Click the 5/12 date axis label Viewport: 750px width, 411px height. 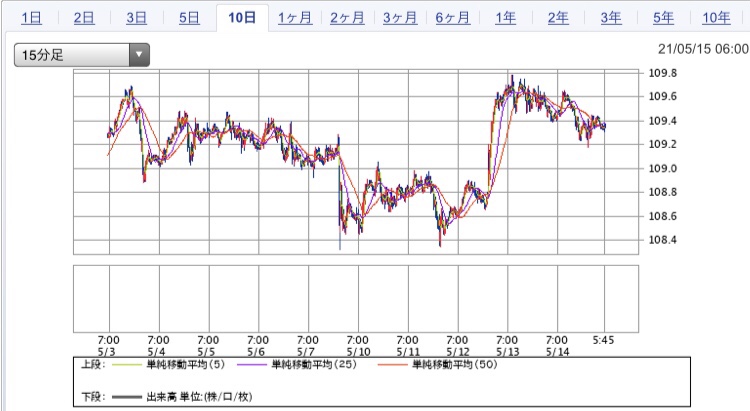pos(458,352)
